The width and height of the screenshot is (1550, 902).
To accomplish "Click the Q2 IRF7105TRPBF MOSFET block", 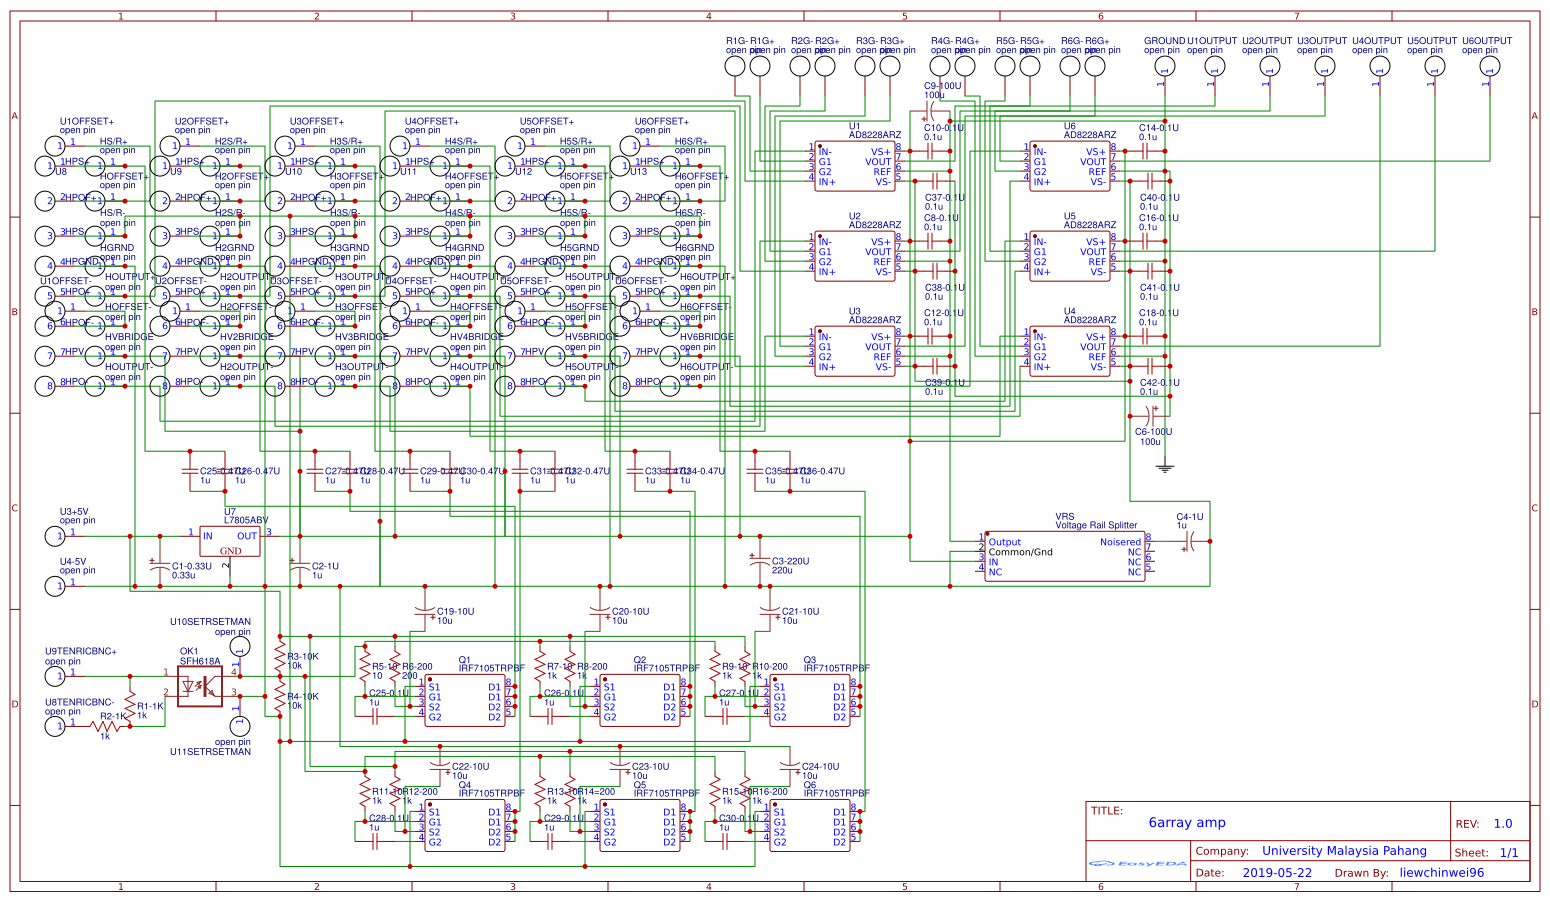I will click(x=640, y=701).
